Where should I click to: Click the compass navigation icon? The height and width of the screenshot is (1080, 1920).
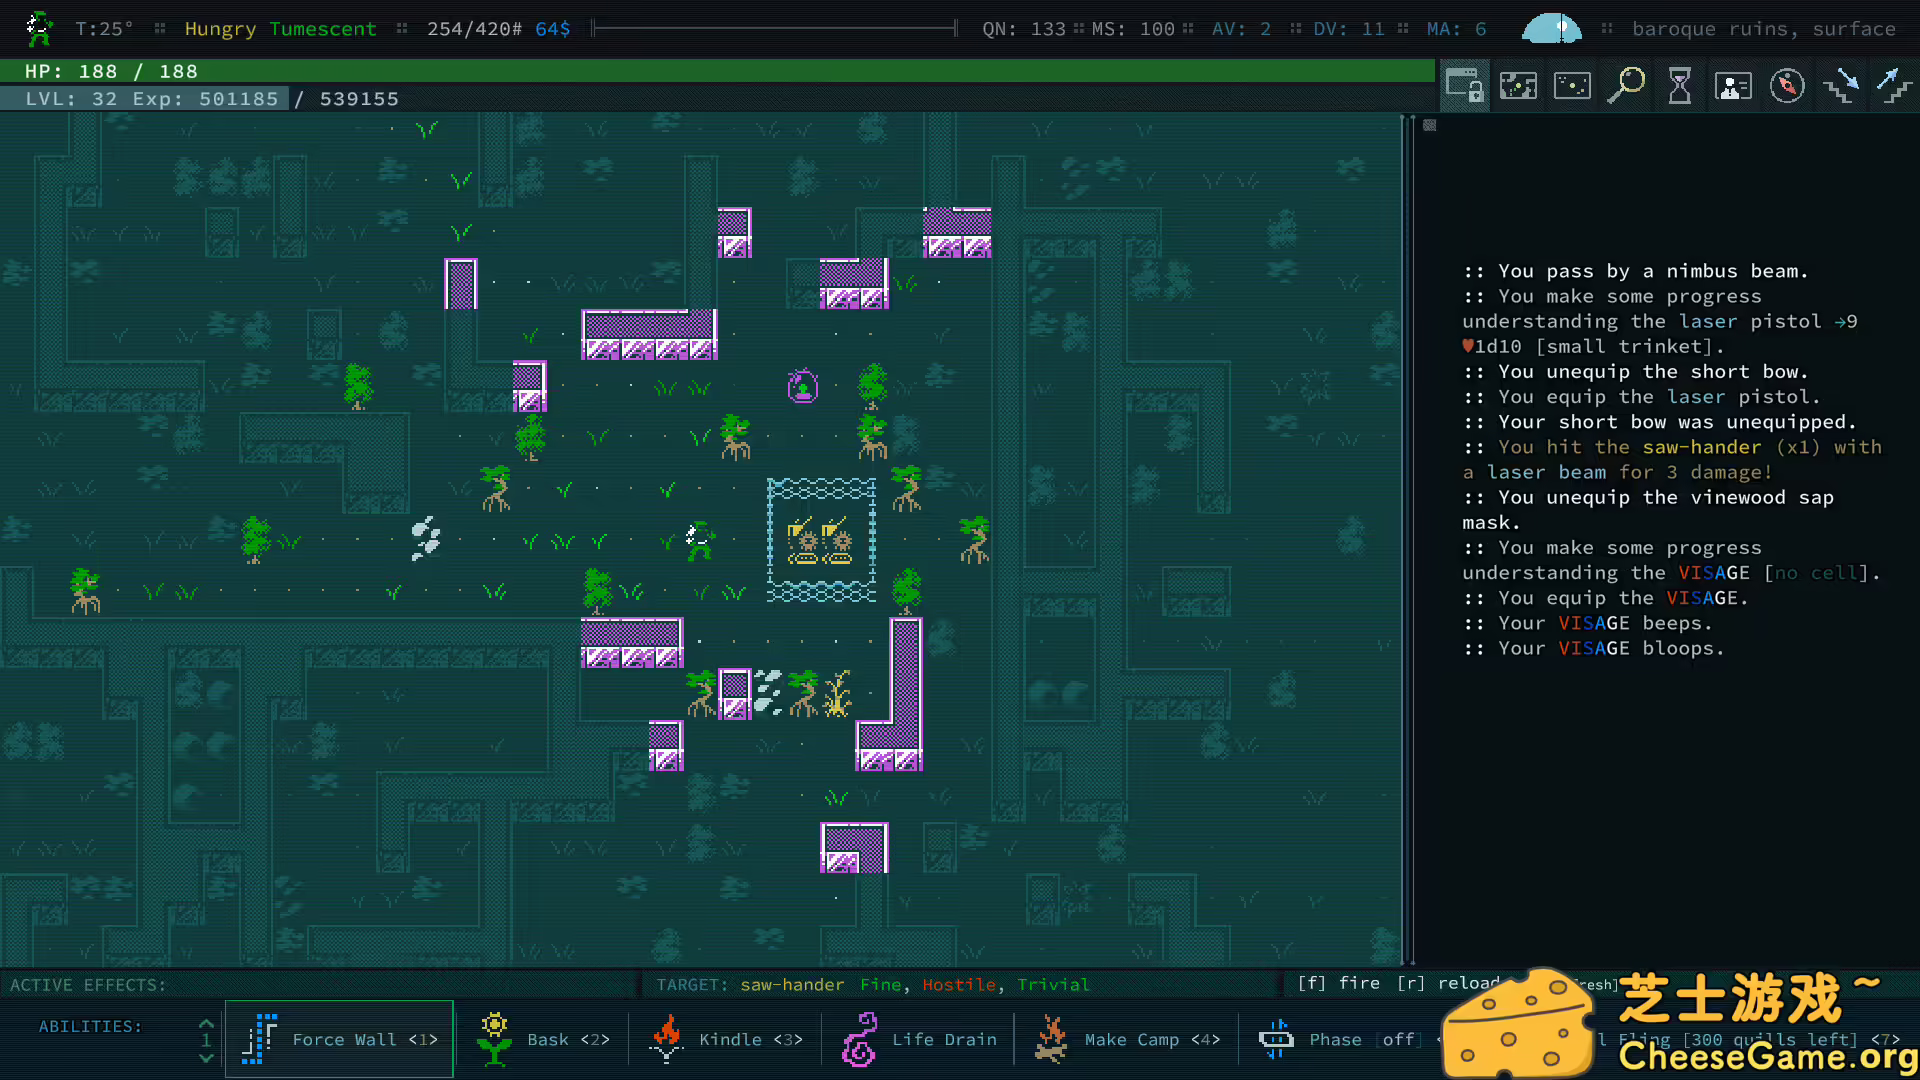(1788, 85)
